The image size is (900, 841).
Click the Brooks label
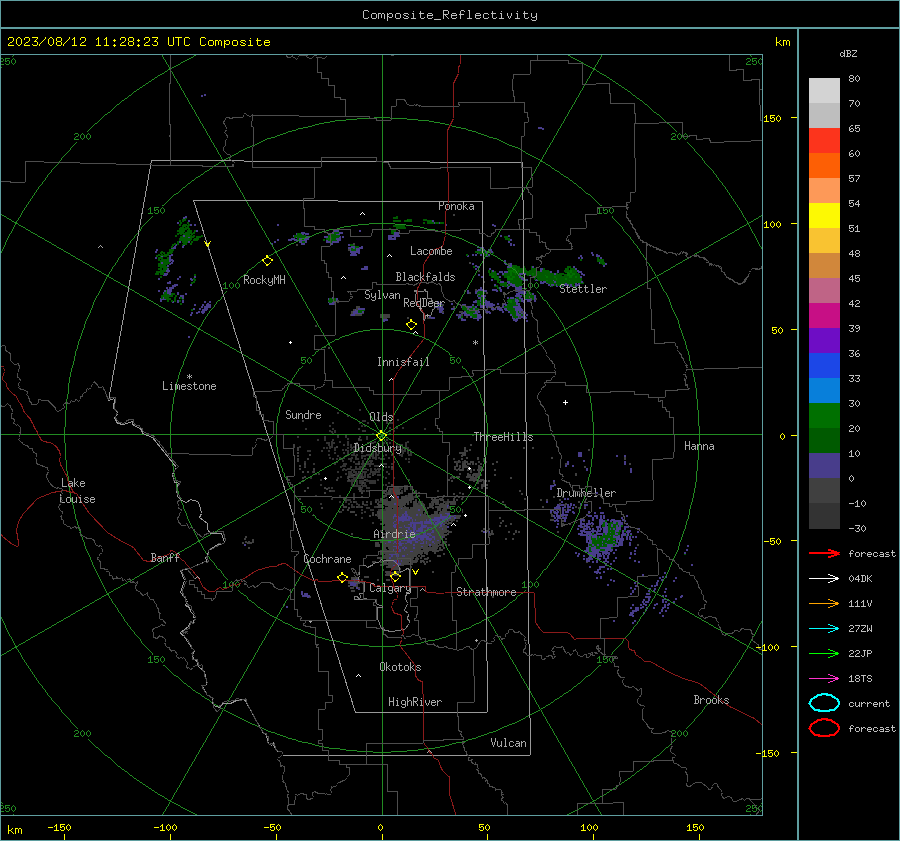coord(711,700)
